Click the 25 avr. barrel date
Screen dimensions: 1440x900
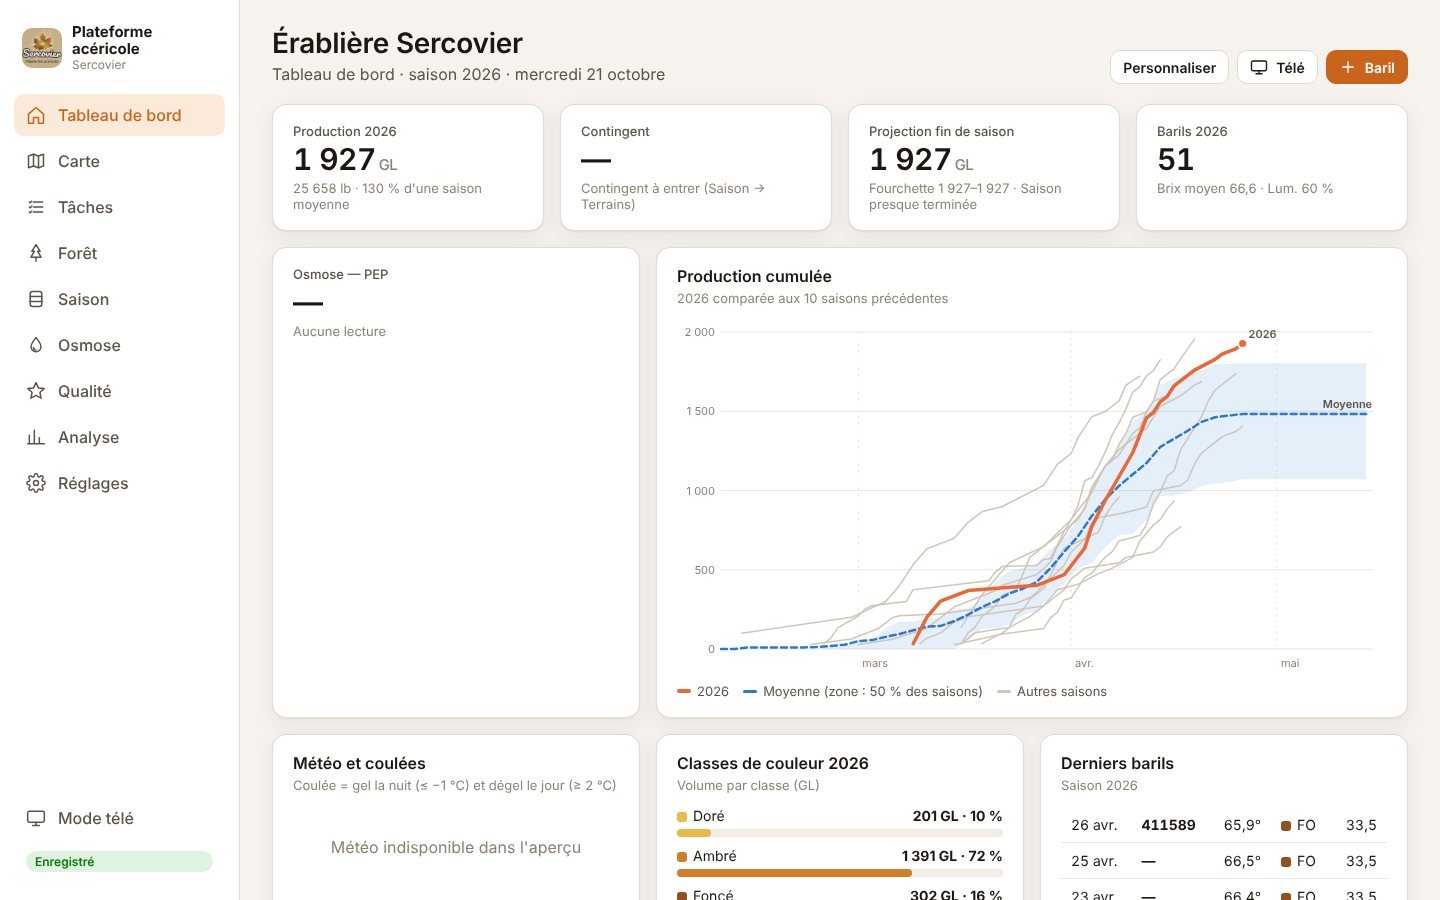[x=1094, y=861]
